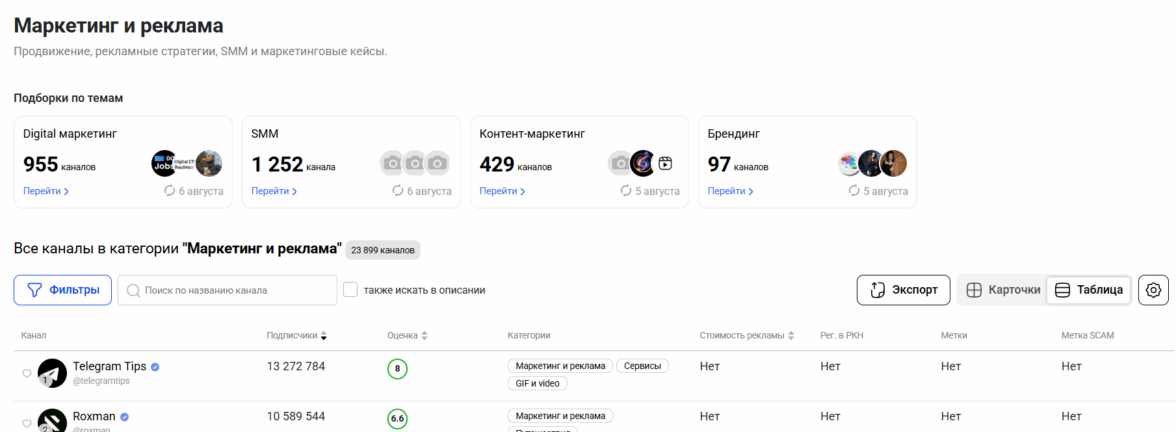1176x432 pixels.
Task: Click refresh icon on Брендинг card
Action: [x=854, y=191]
